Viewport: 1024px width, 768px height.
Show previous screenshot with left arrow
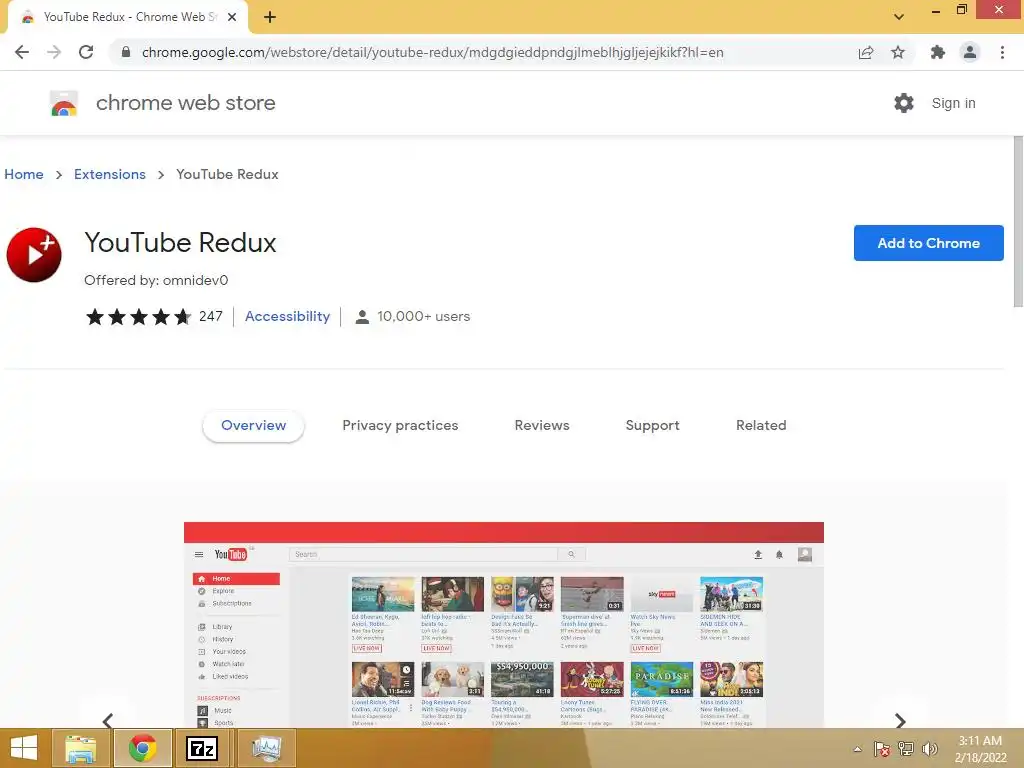pyautogui.click(x=108, y=720)
